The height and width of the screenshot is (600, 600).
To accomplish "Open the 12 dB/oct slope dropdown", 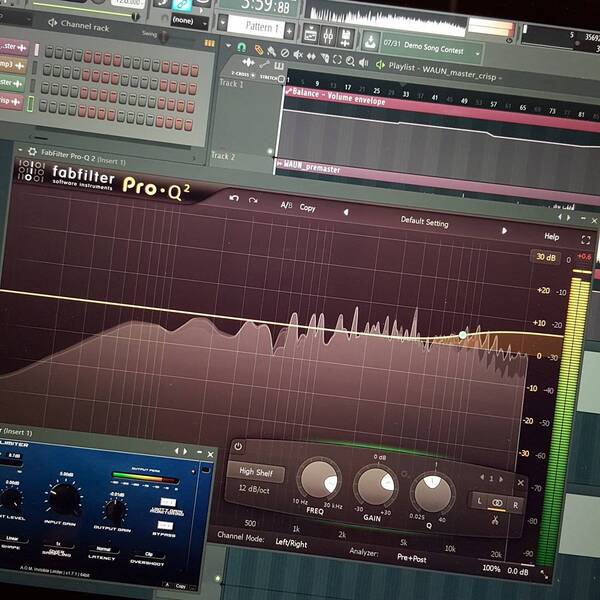I will point(253,489).
